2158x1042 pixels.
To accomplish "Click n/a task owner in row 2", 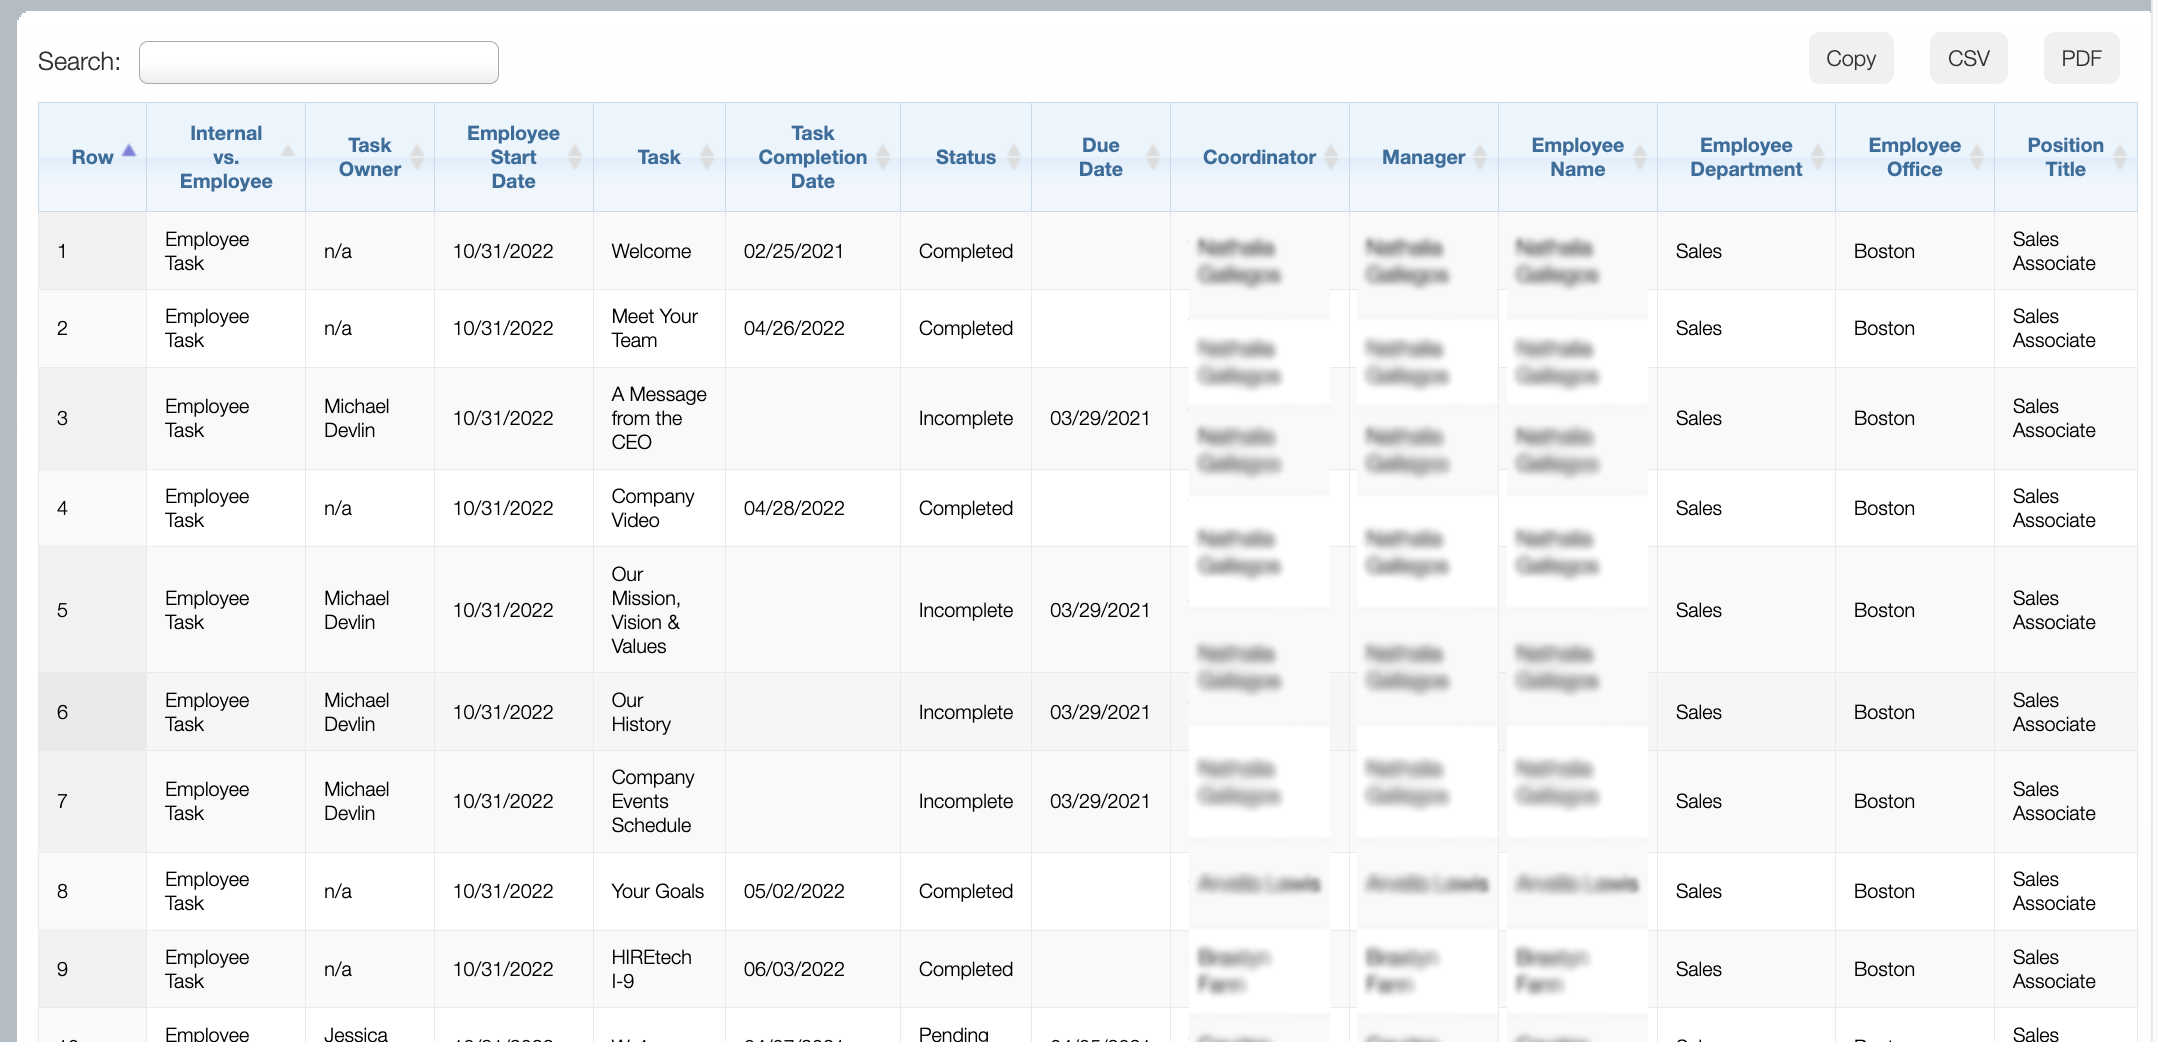I will 338,328.
